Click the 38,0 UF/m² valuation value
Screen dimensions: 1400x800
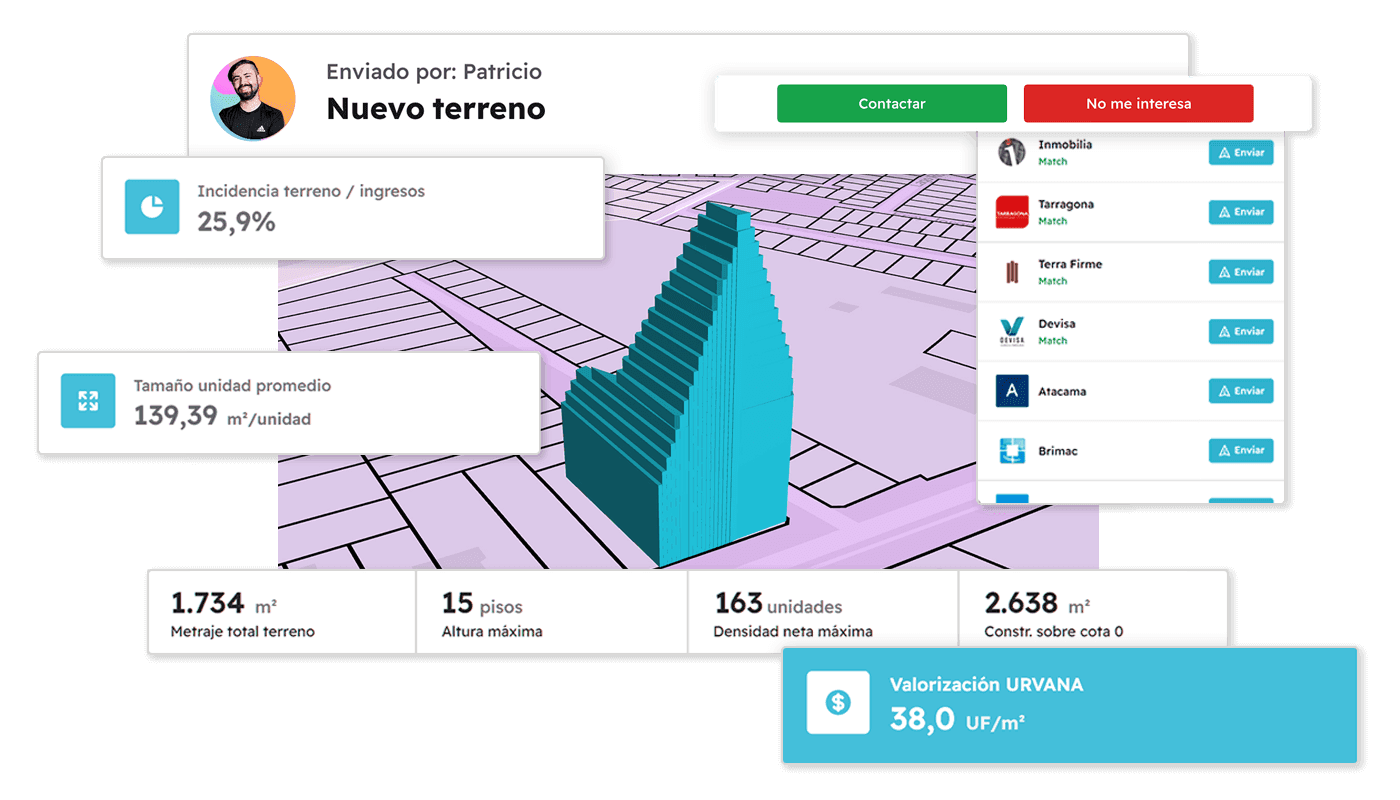(x=957, y=719)
